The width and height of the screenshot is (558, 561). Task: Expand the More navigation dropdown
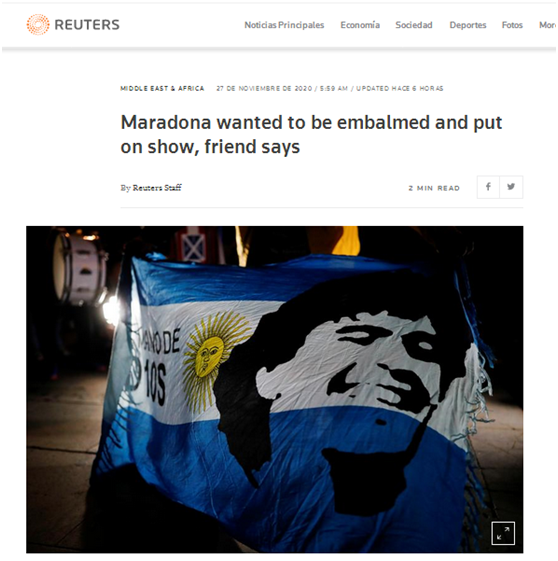click(547, 25)
